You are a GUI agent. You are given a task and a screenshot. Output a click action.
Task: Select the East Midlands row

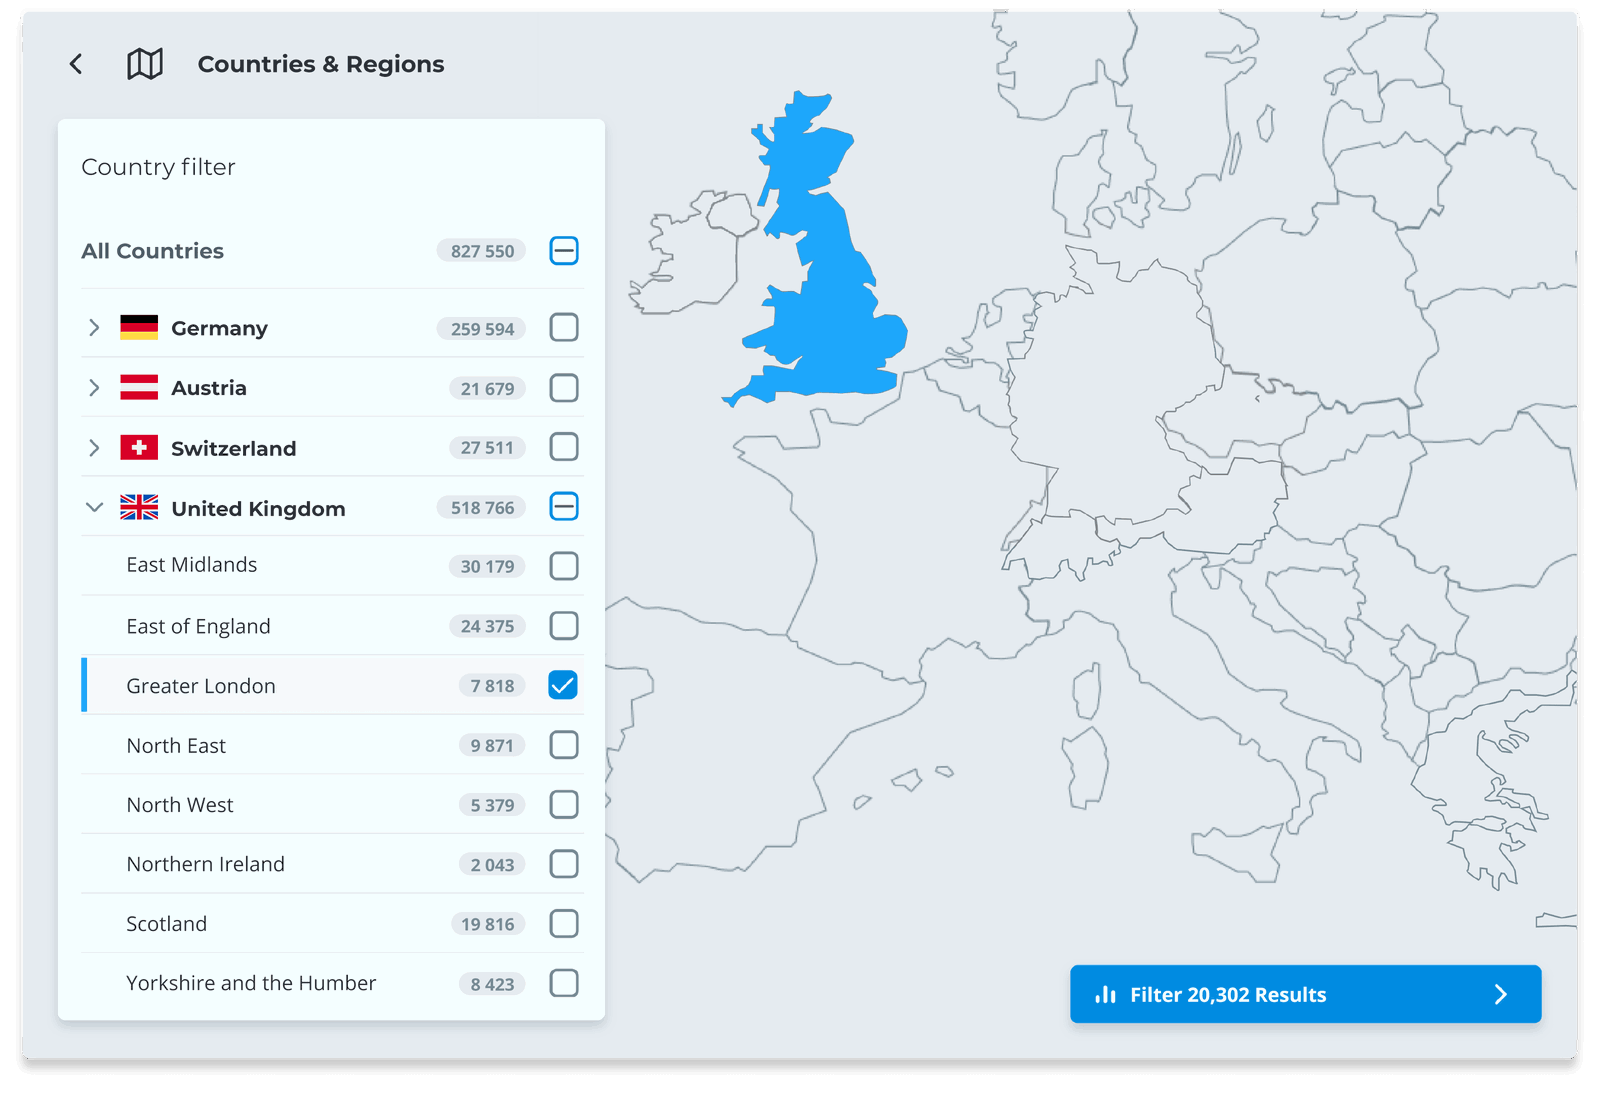(x=332, y=565)
